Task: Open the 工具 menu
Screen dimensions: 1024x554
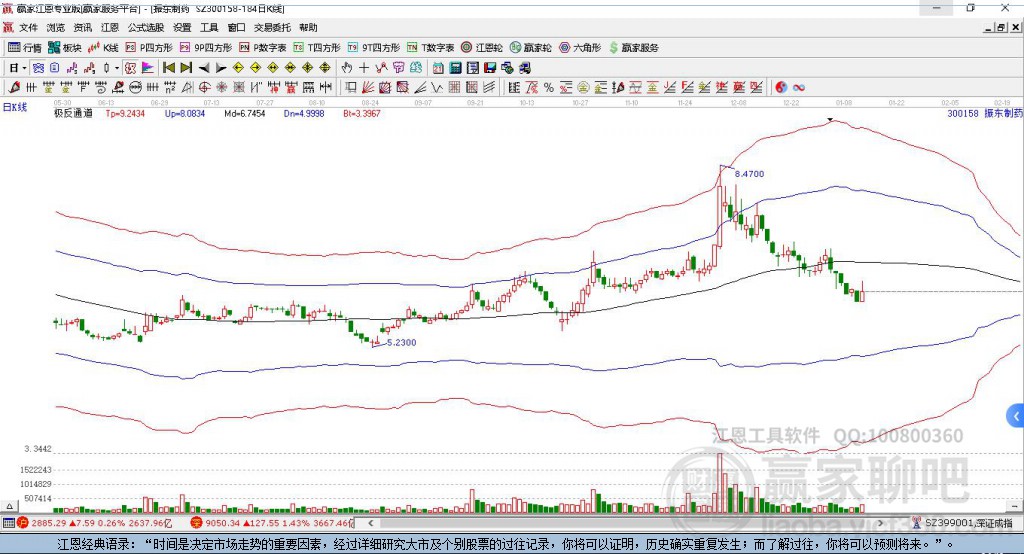Action: (209, 27)
